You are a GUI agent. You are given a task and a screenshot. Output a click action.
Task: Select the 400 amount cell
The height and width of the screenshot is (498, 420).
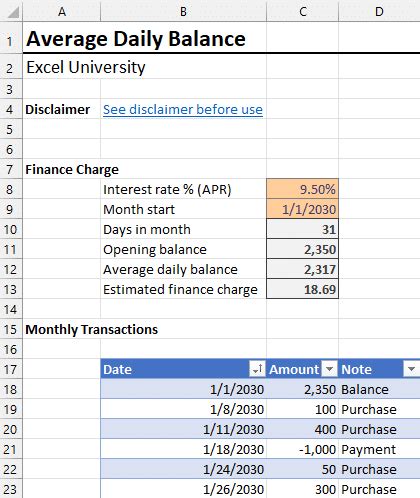click(303, 429)
